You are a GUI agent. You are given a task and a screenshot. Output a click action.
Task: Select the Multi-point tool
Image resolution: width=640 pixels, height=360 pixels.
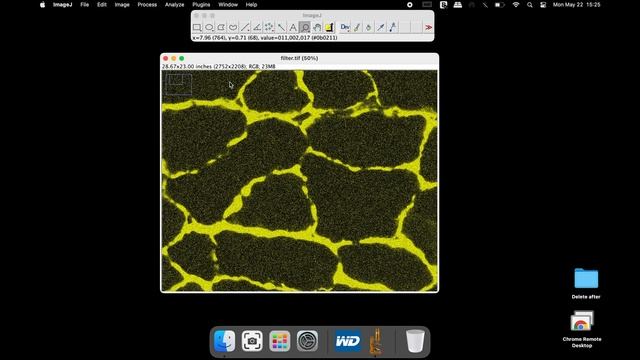pyautogui.click(x=269, y=27)
